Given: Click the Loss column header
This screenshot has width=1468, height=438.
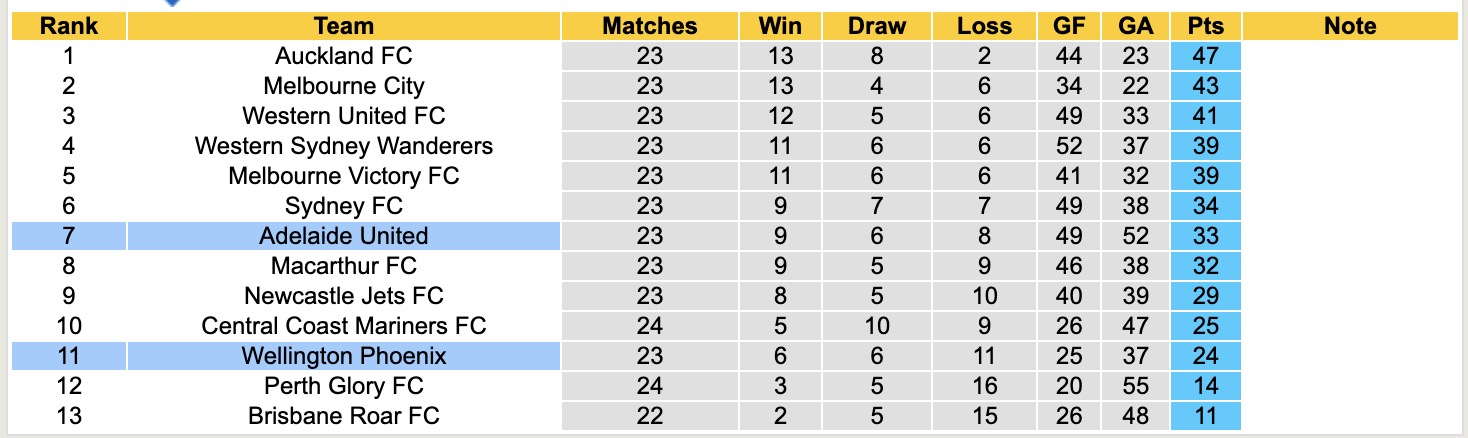Looking at the screenshot, I should (984, 27).
